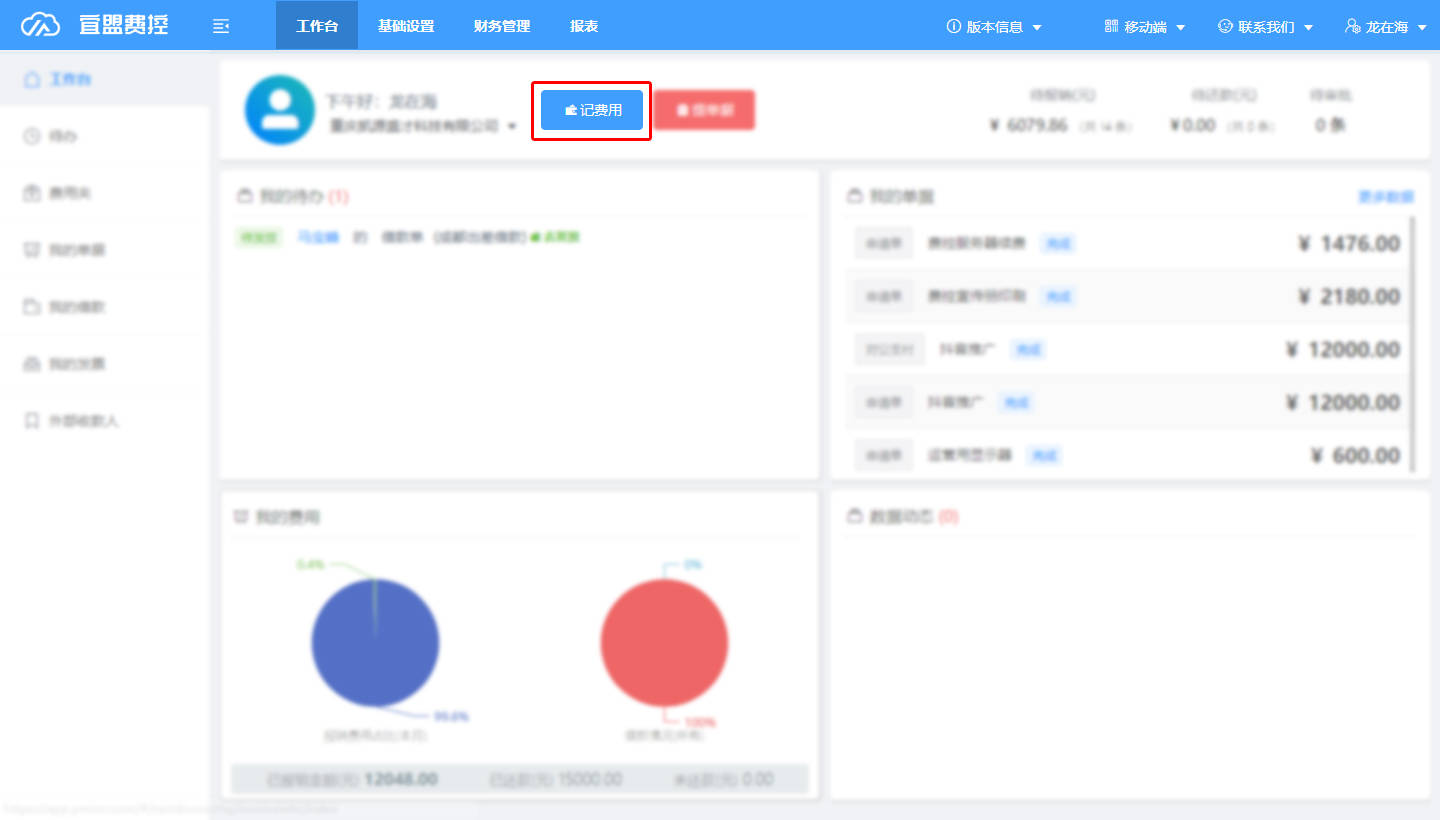Click the 12048.00 figure below the charts
Screen dimensions: 1440x820
(401, 779)
